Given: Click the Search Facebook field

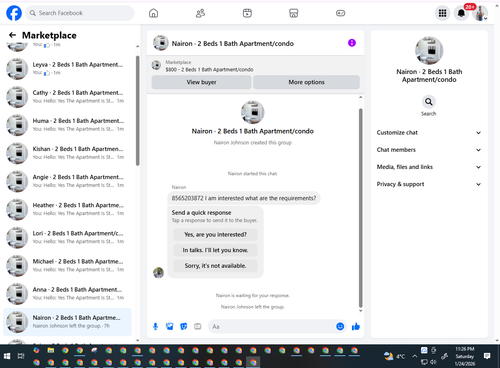Looking at the screenshot, I should (80, 13).
